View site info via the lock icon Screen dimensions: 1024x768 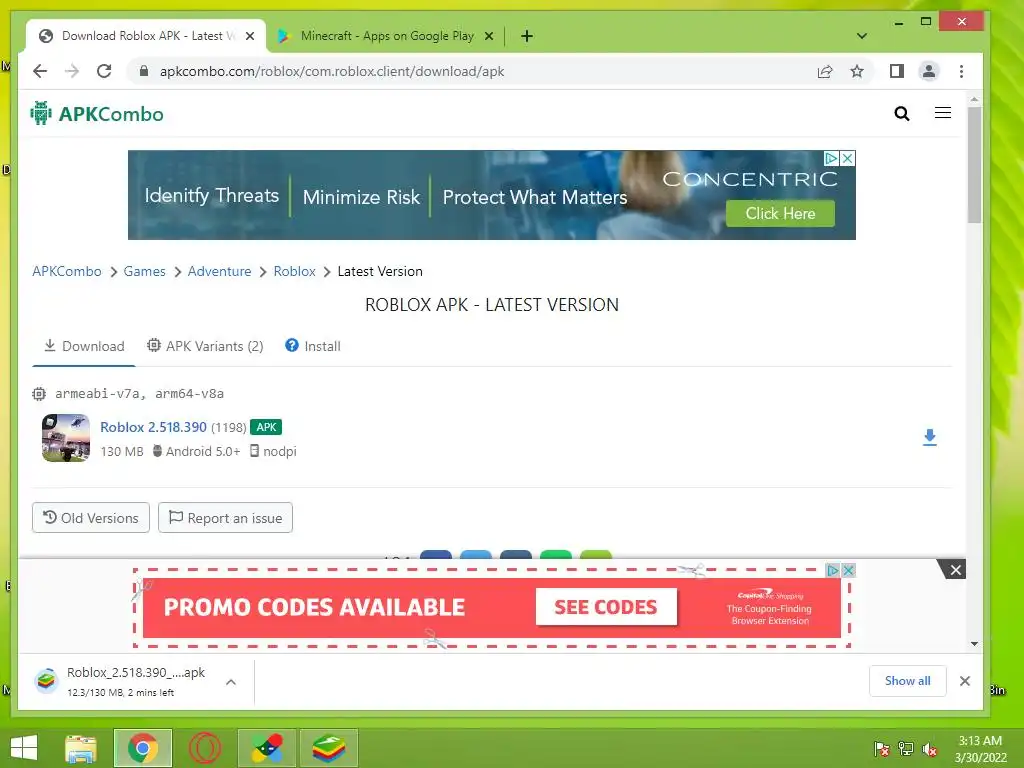(144, 71)
